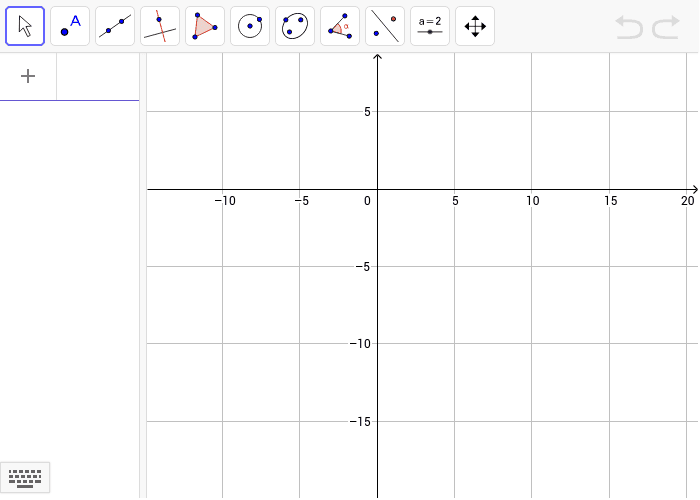
Task: Click the y-axis label −15
Action: 360,421
